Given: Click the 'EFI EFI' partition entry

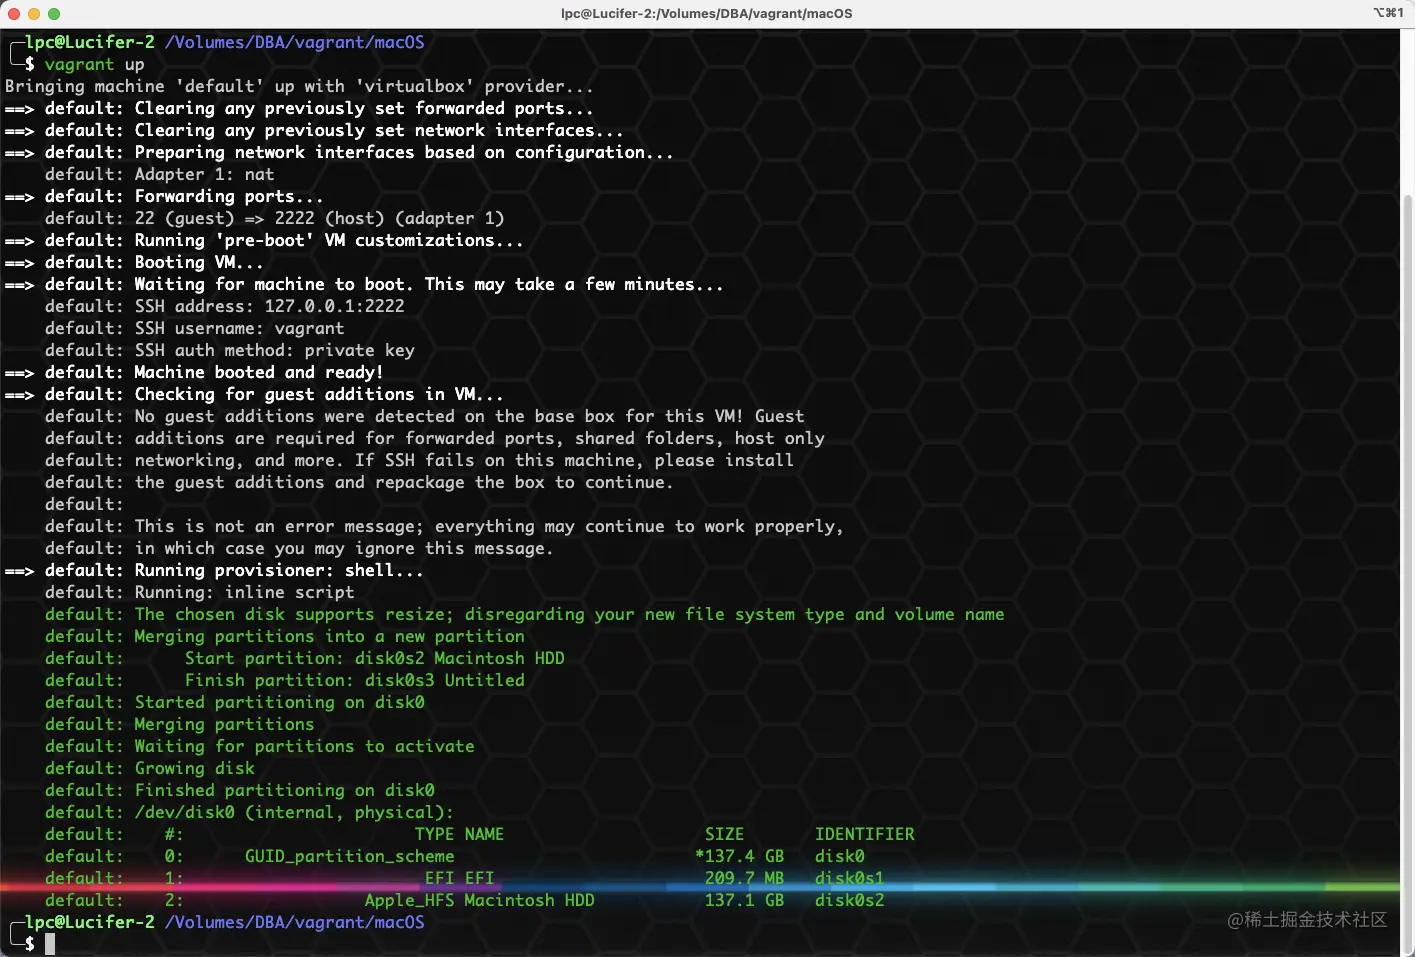Looking at the screenshot, I should pyautogui.click(x=459, y=879).
